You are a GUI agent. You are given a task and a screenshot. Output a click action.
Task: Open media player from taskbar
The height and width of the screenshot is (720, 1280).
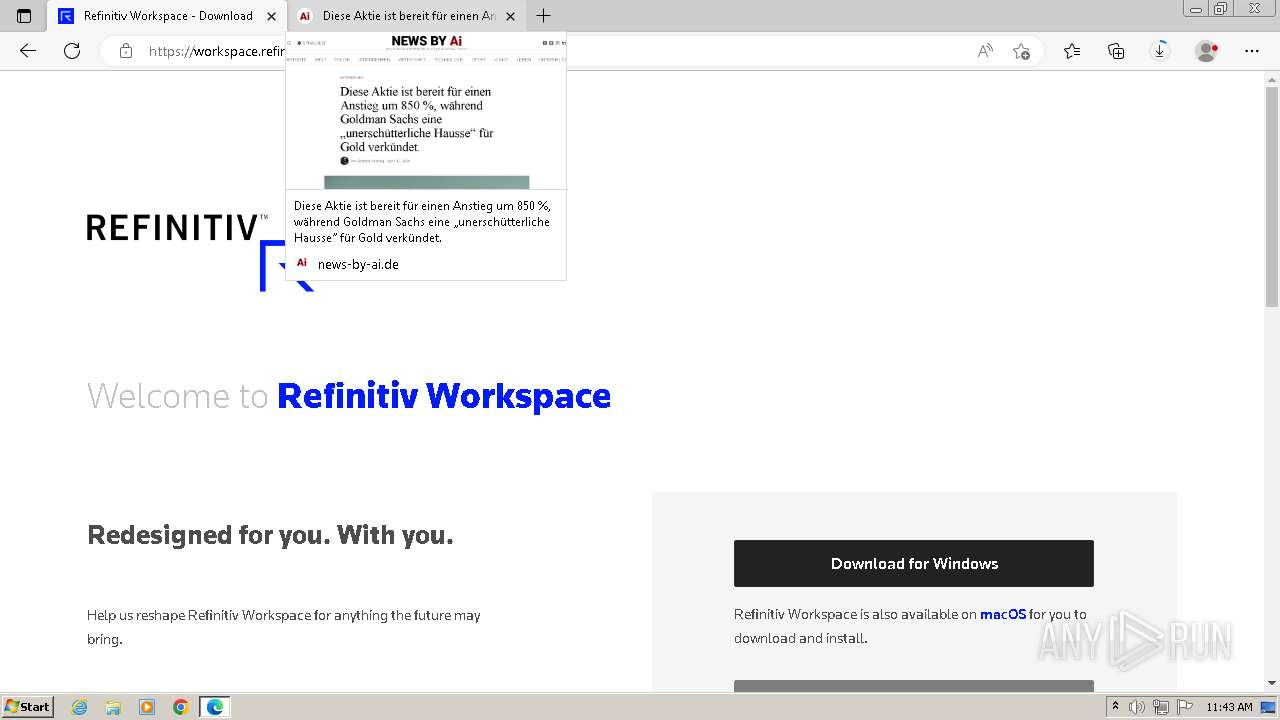pyautogui.click(x=147, y=707)
